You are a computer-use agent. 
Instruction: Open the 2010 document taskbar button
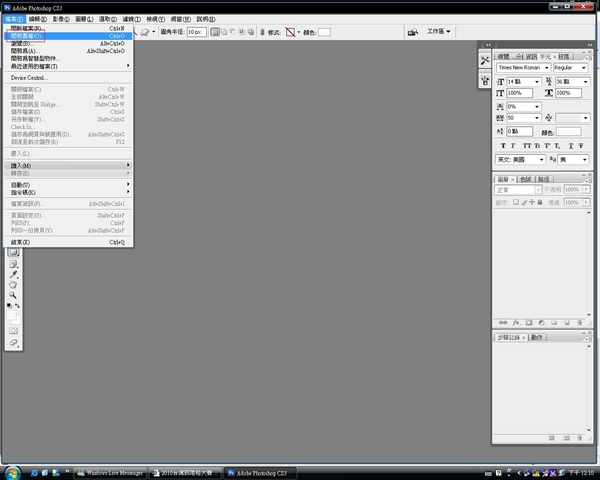[x=186, y=473]
